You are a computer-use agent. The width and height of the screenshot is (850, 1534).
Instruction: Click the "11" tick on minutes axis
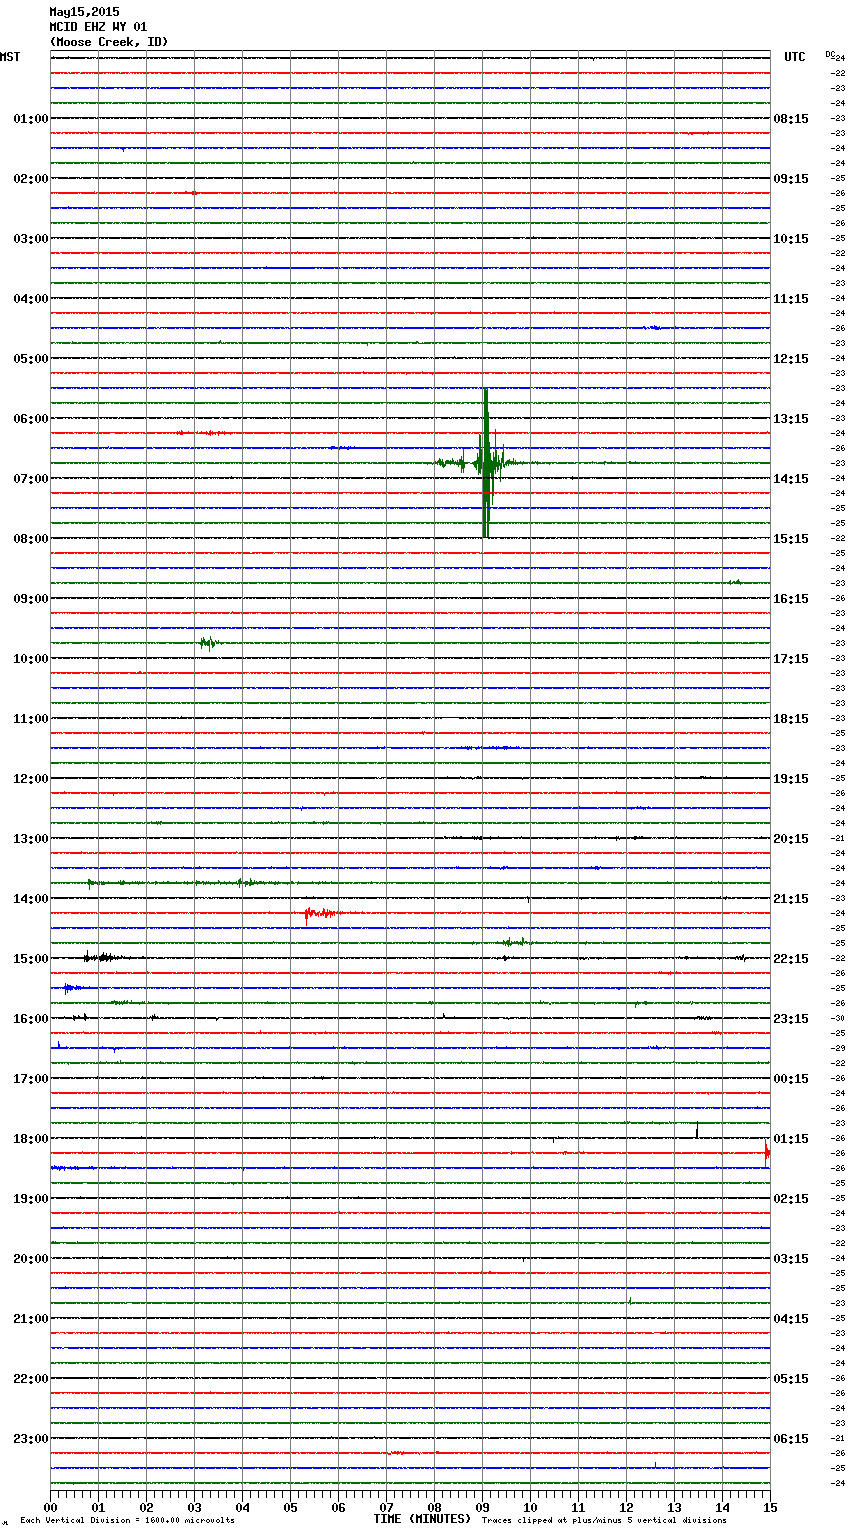(x=578, y=1507)
